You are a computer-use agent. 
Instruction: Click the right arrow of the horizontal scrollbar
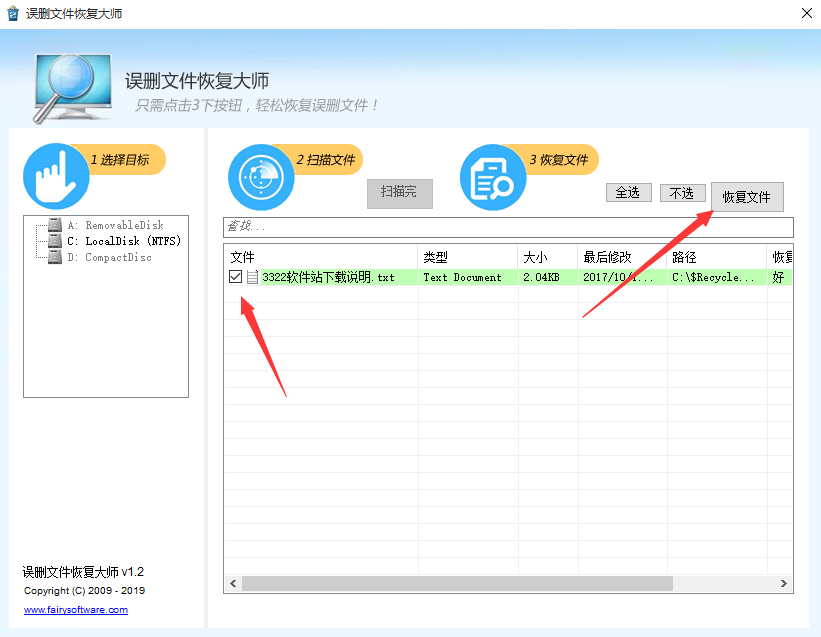[x=786, y=582]
